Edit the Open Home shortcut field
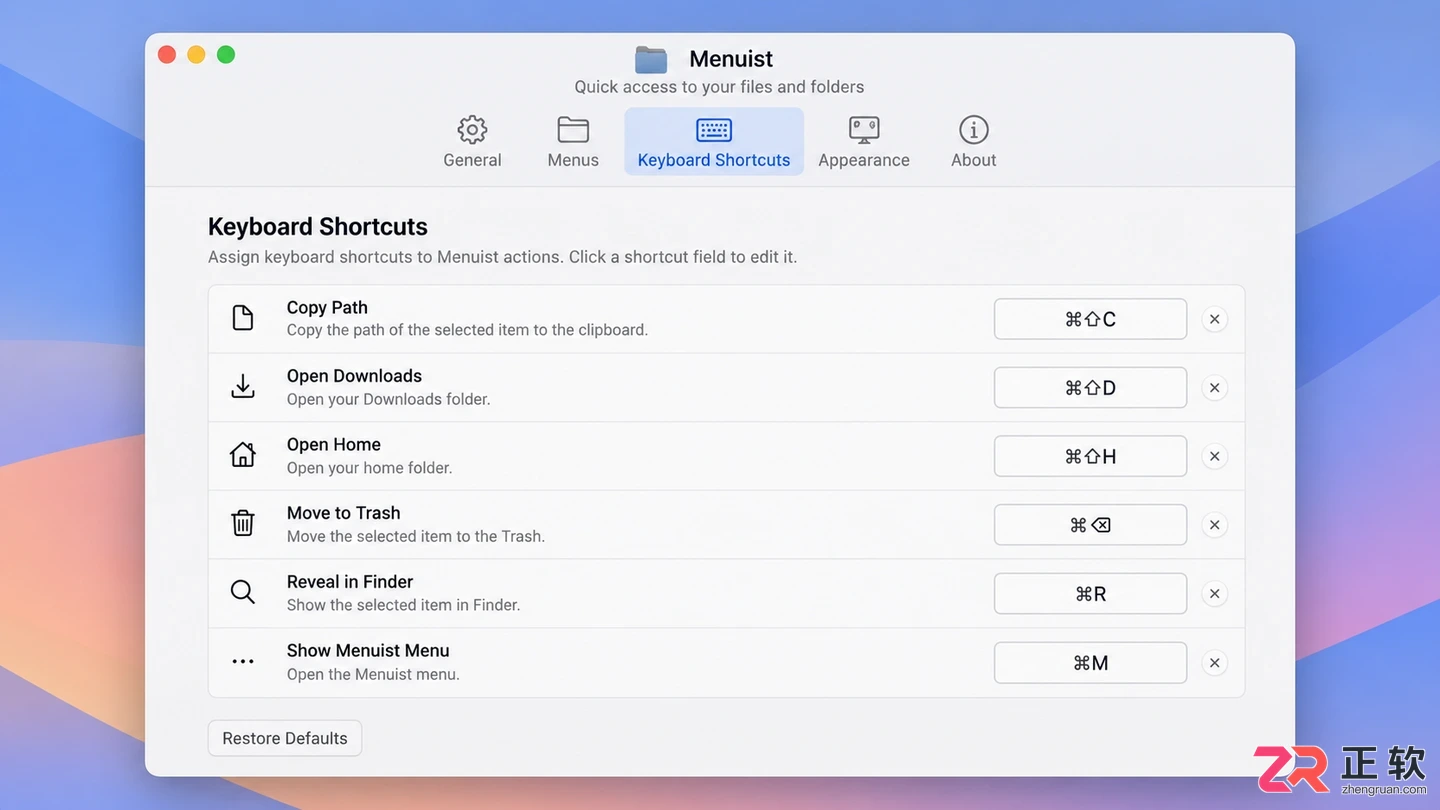Screen dimensions: 1440x810 1090,456
